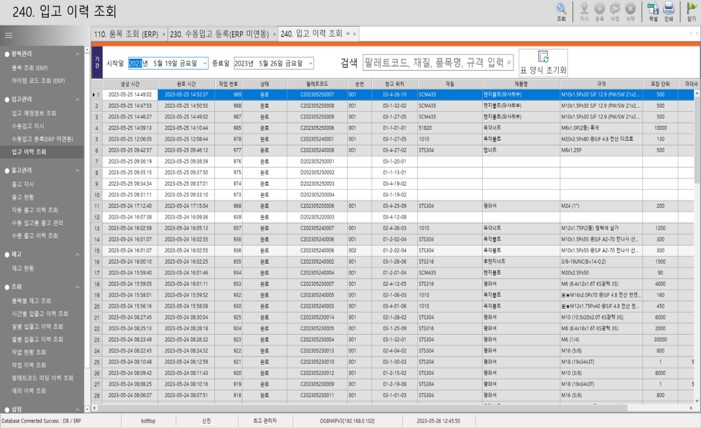The height and width of the screenshot is (428, 701).
Task: Click the 표 양식 초기화 reset icon button
Action: (x=543, y=63)
